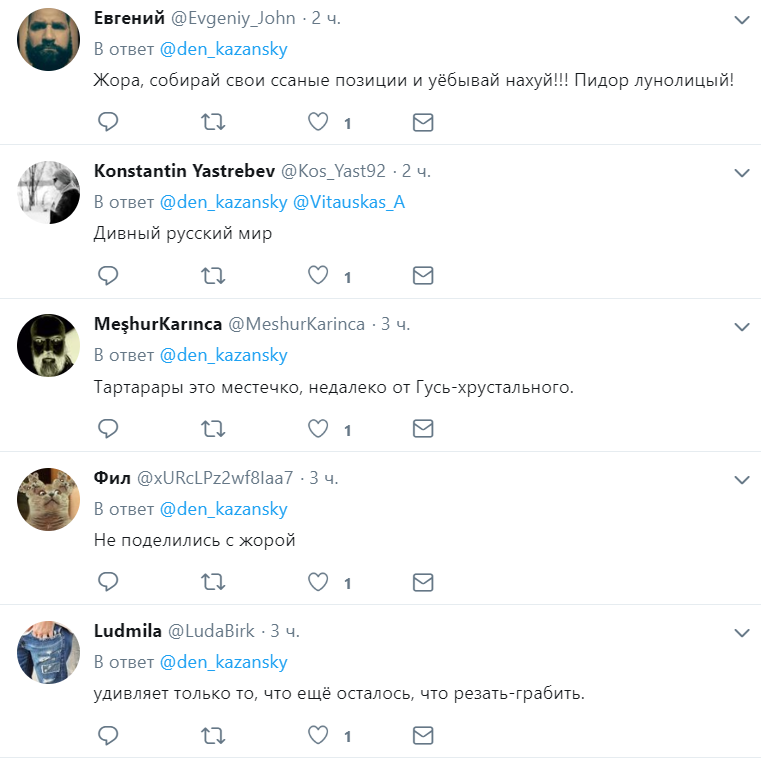Open the @Vitauskas_A mention link
Screen dimensions: 761x765
point(348,202)
